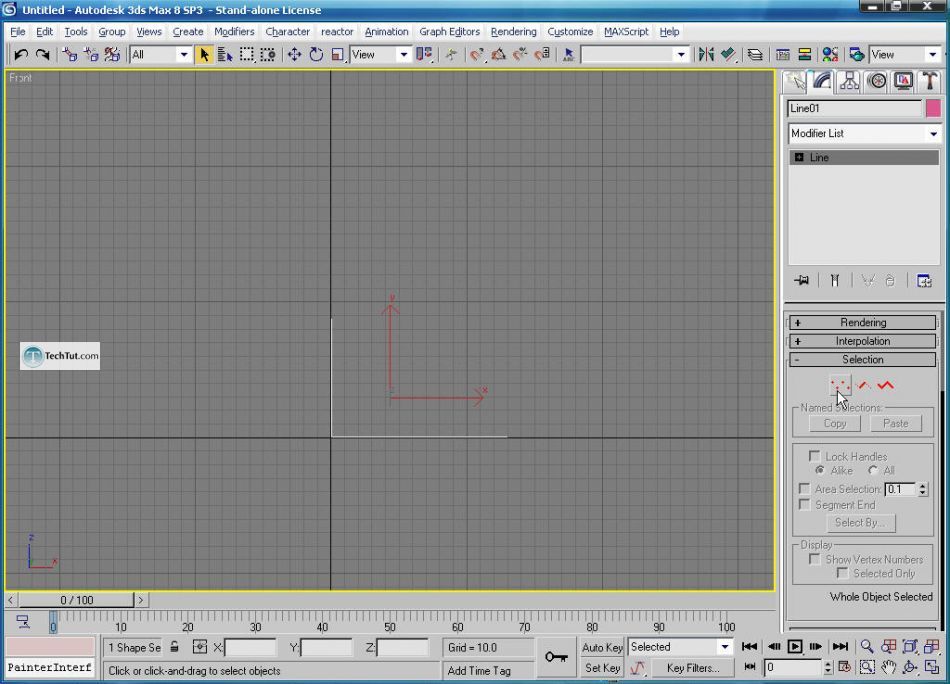Select the Alike radio button

tap(820, 470)
